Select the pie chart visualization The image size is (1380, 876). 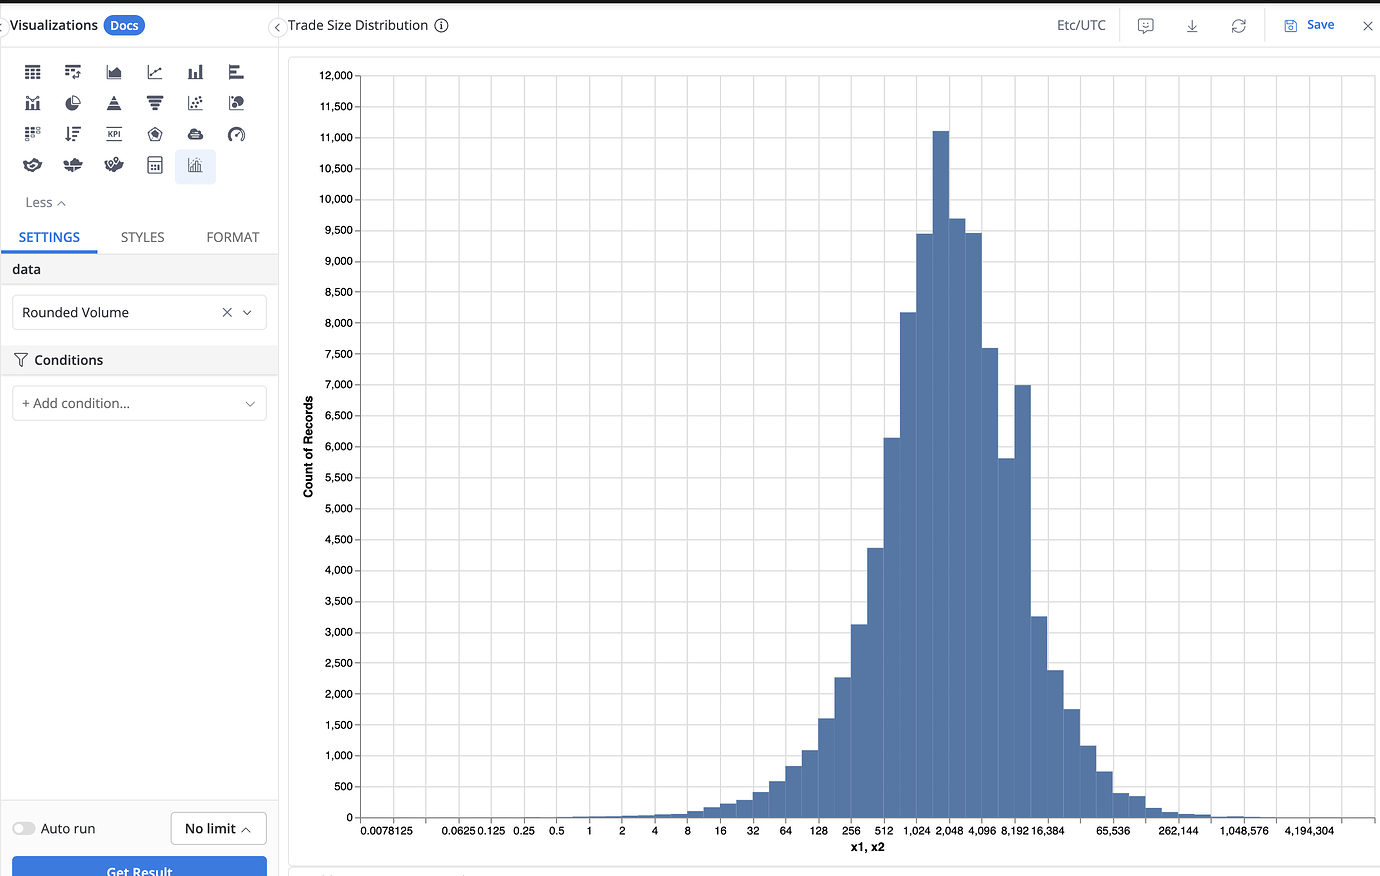click(73, 103)
